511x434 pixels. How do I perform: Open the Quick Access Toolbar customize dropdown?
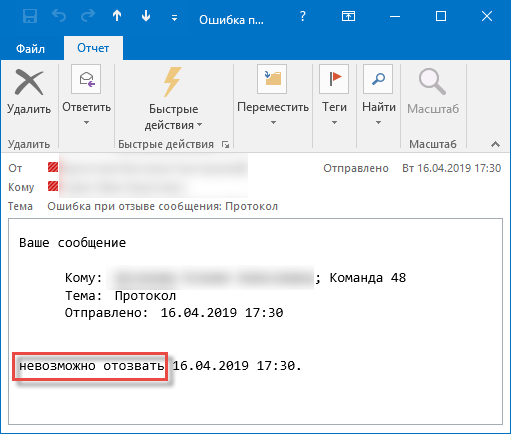coord(174,18)
